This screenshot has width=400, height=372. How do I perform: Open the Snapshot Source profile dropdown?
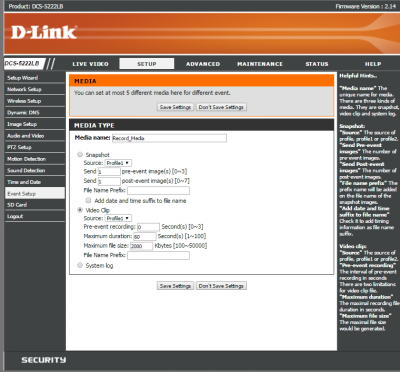coord(118,163)
